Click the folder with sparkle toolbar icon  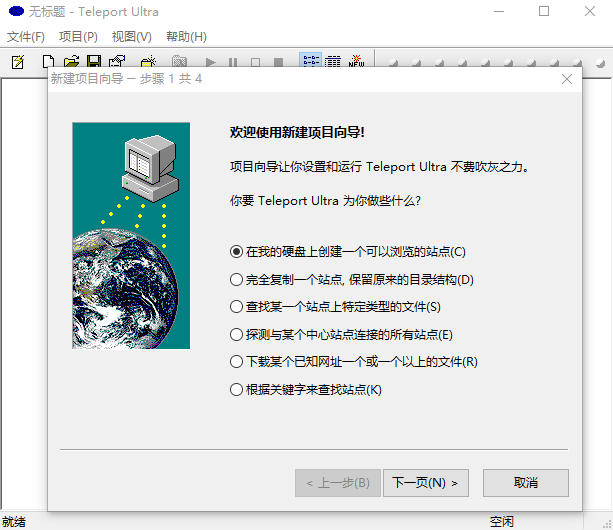tap(148, 61)
